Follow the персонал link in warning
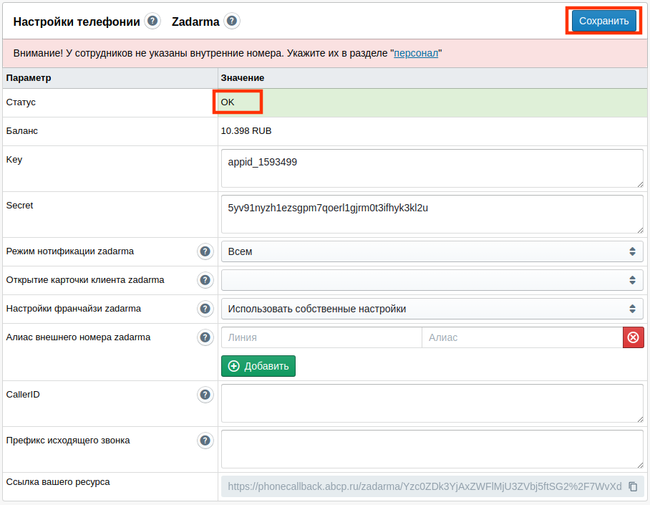 (416, 53)
